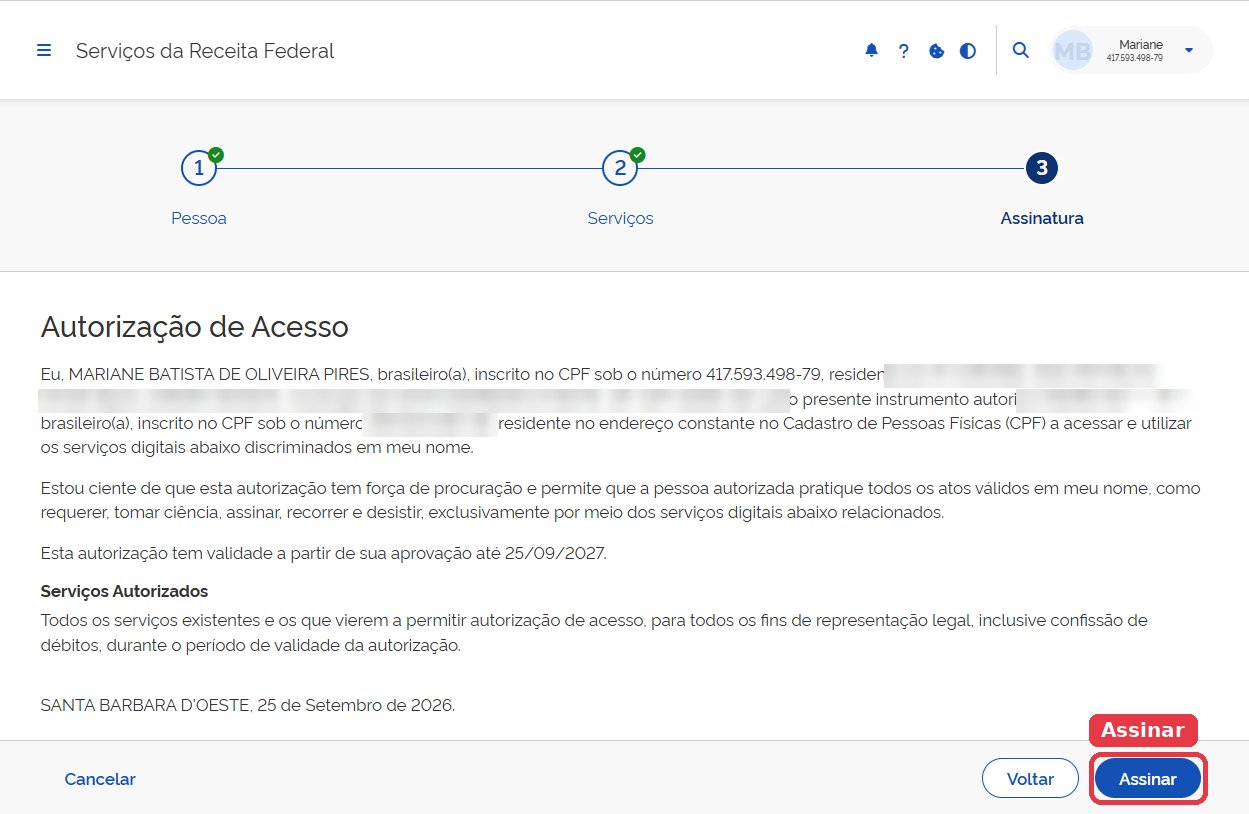
Task: Click the 'Estou ciente de que' paragraph
Action: (620, 501)
